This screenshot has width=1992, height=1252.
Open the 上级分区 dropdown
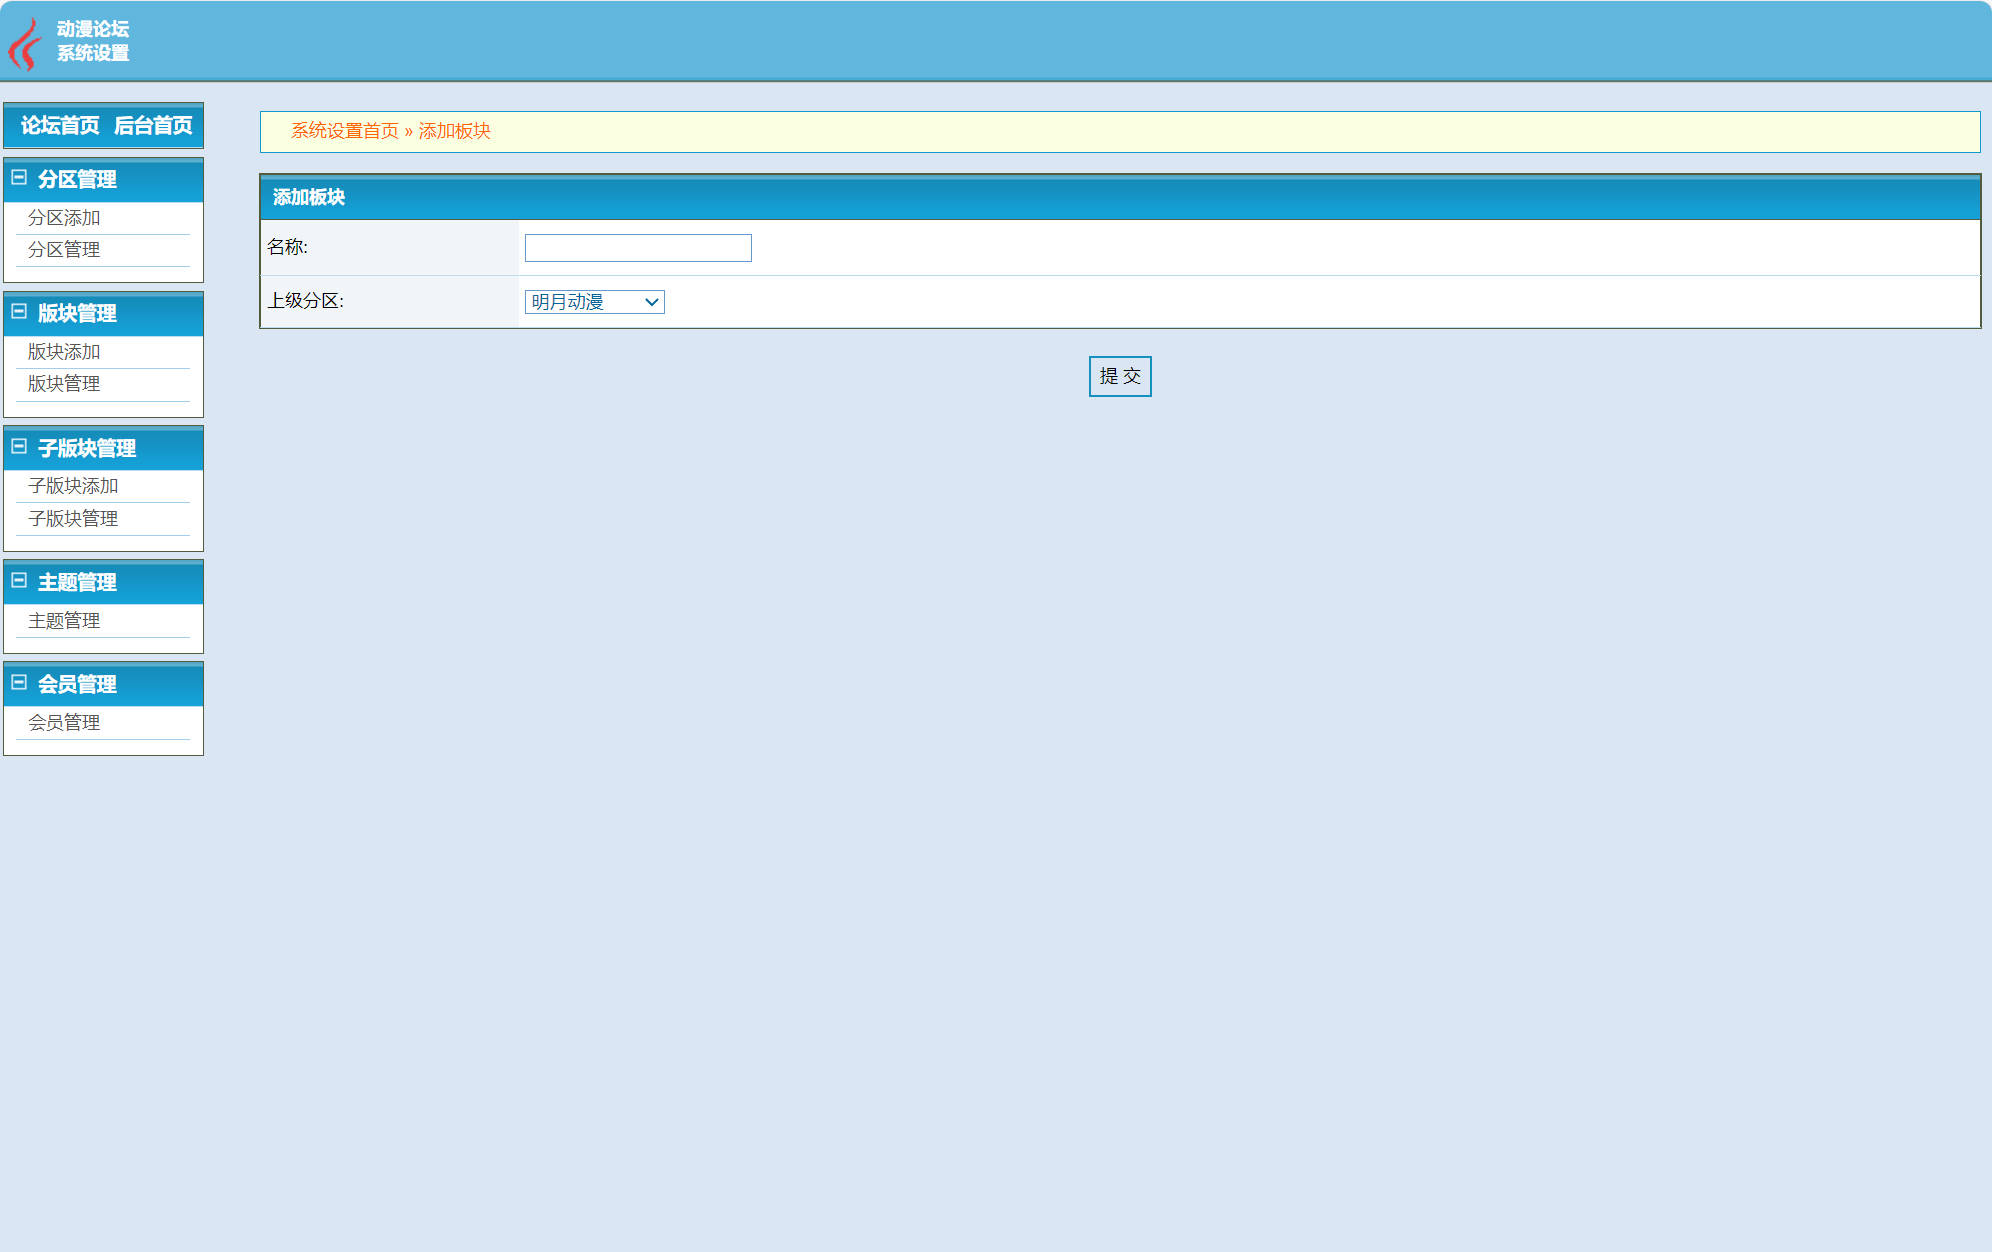[x=594, y=302]
